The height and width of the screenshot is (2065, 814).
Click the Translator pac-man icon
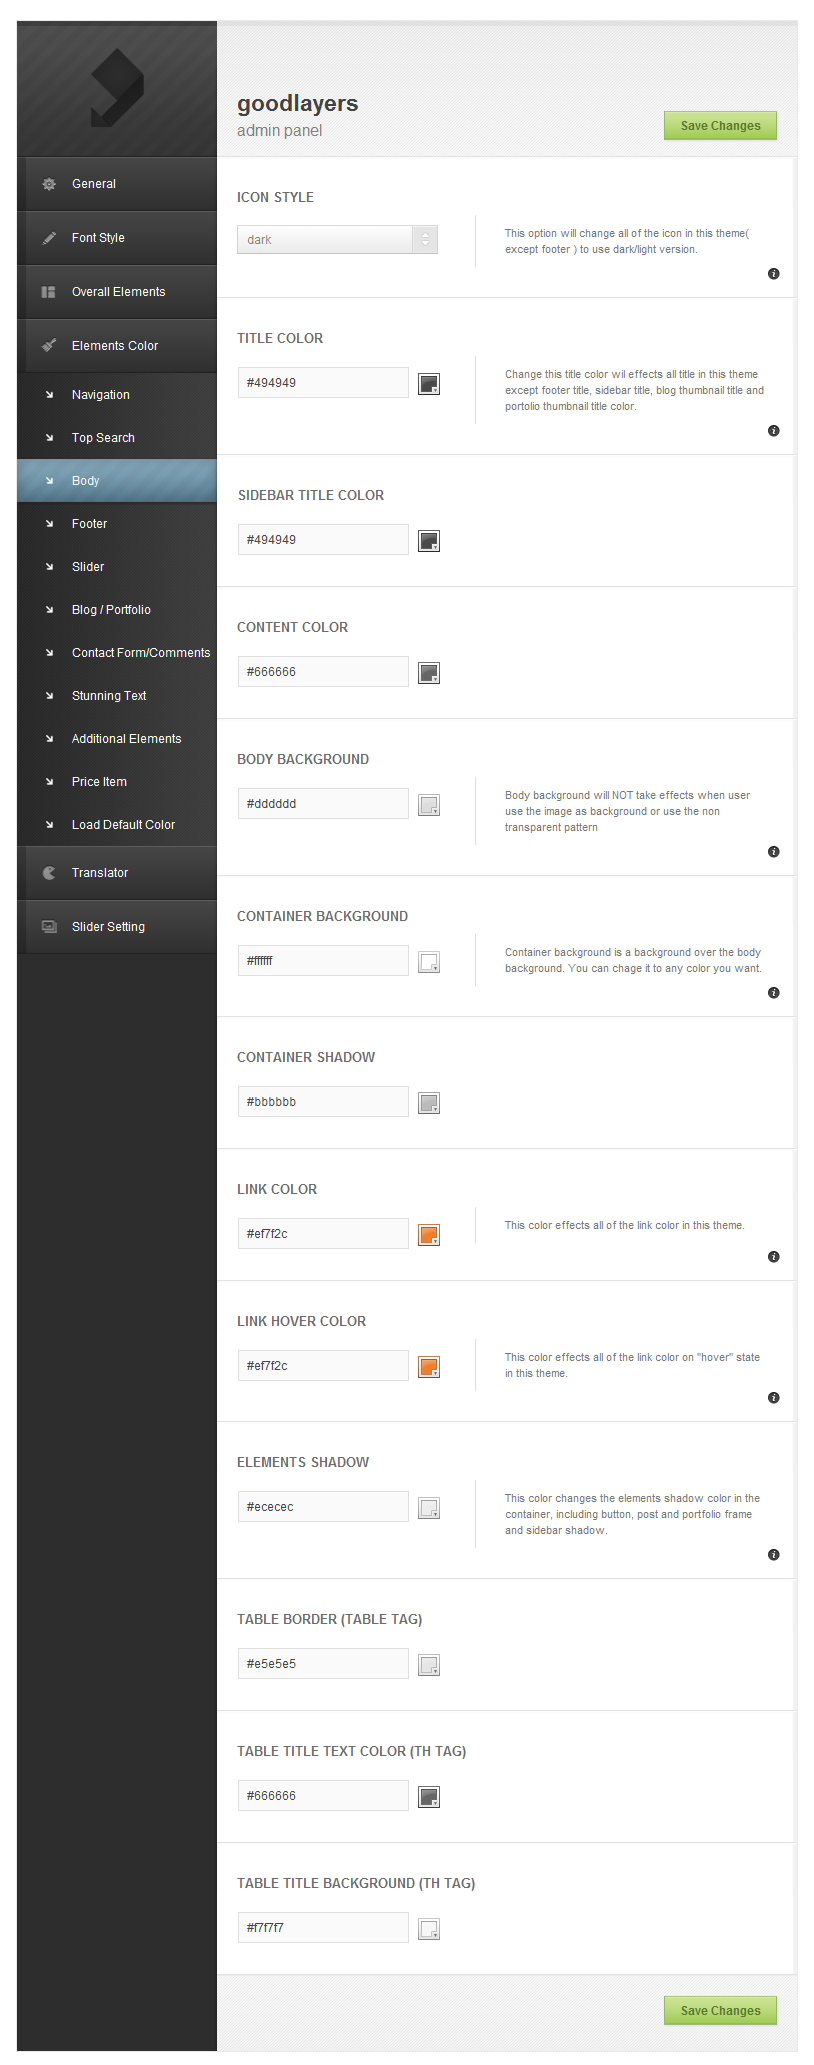tap(49, 873)
